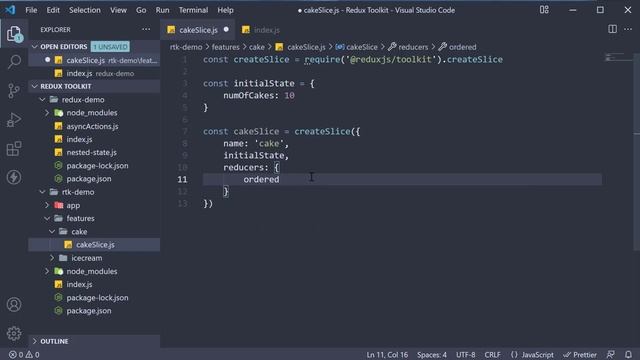The image size is (640, 360).
Task: Open the Accounts menu icon
Action: (14, 304)
